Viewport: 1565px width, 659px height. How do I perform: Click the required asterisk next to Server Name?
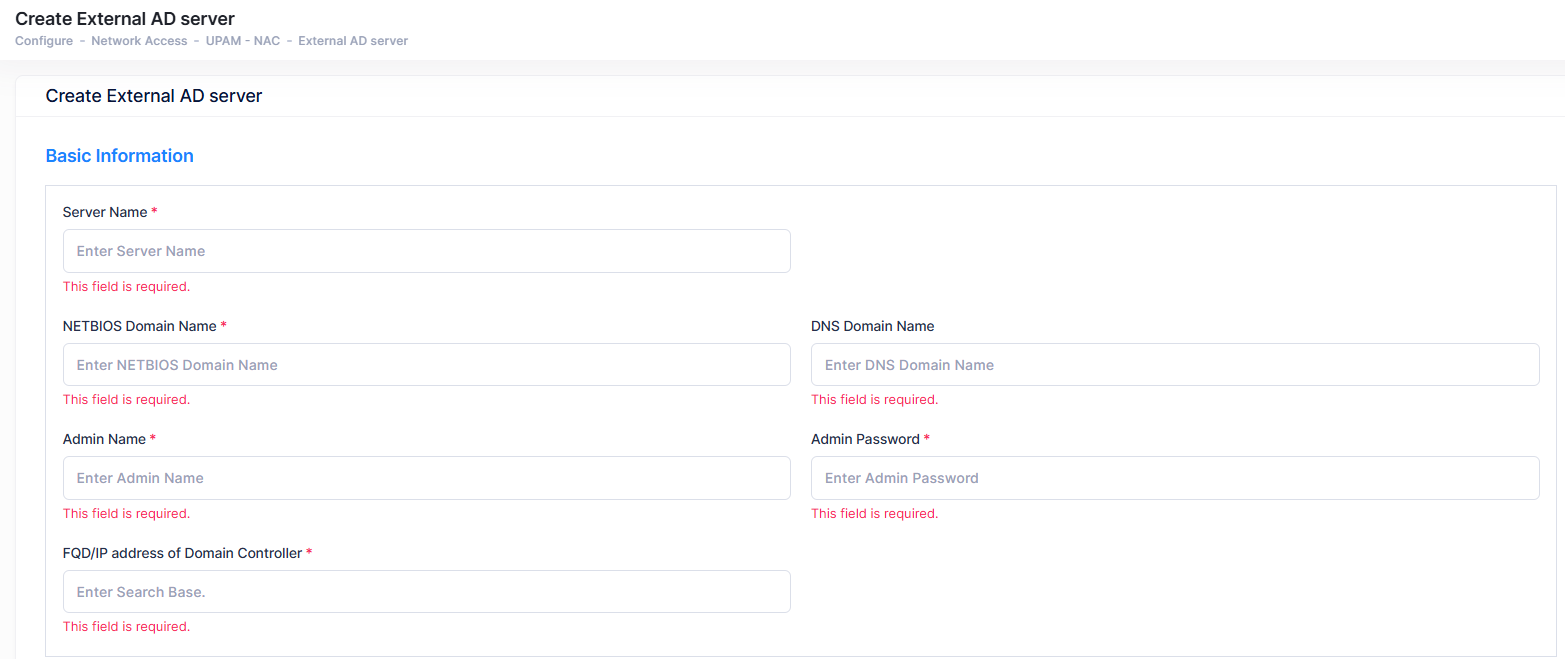coord(155,211)
